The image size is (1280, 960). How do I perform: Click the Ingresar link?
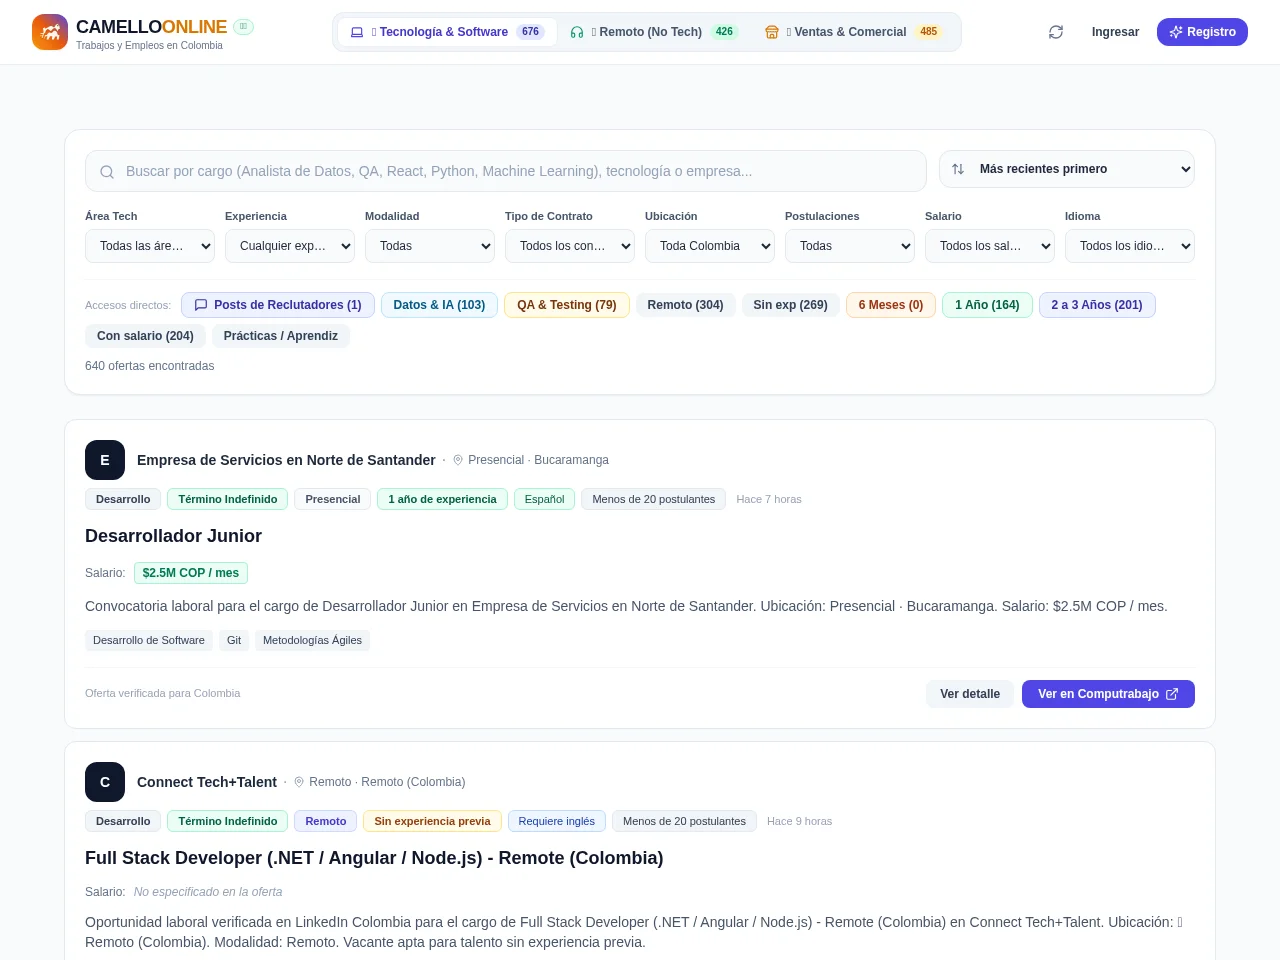click(1115, 32)
